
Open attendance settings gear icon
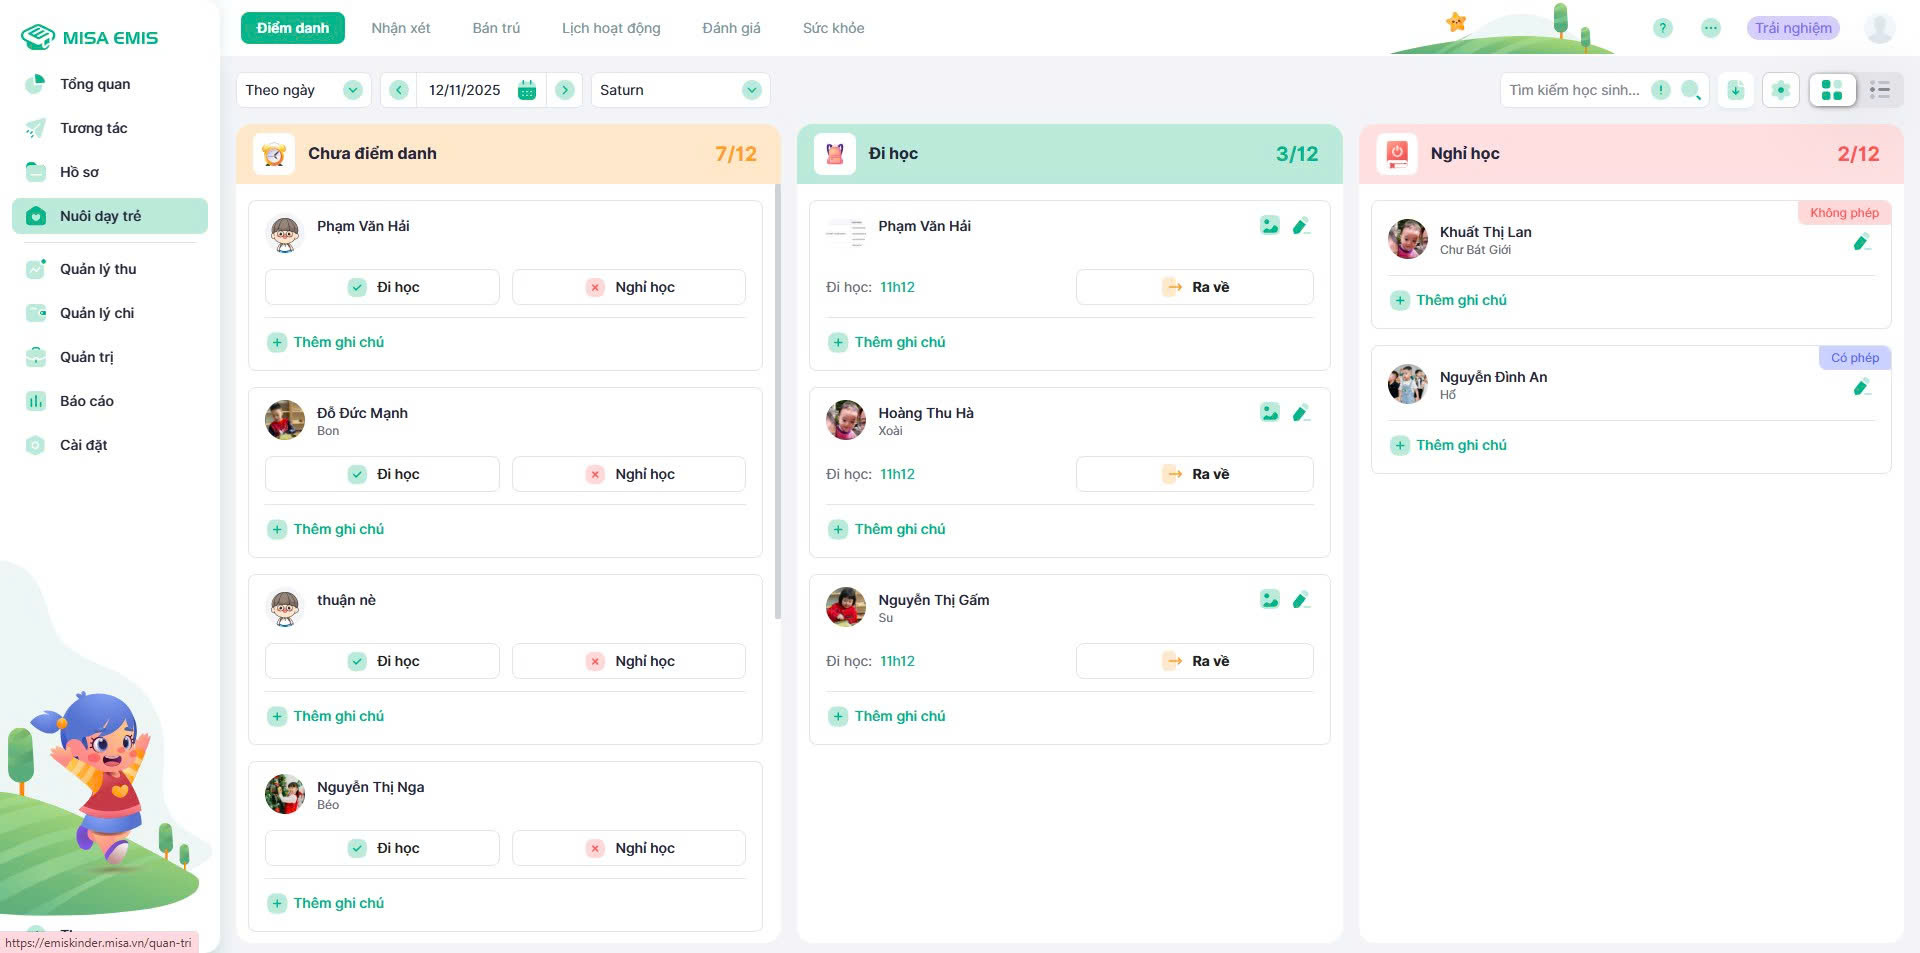pyautogui.click(x=1780, y=90)
